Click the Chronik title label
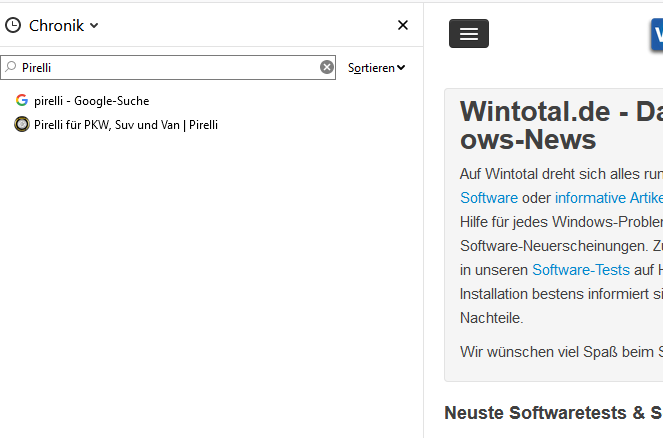 pyautogui.click(x=57, y=26)
